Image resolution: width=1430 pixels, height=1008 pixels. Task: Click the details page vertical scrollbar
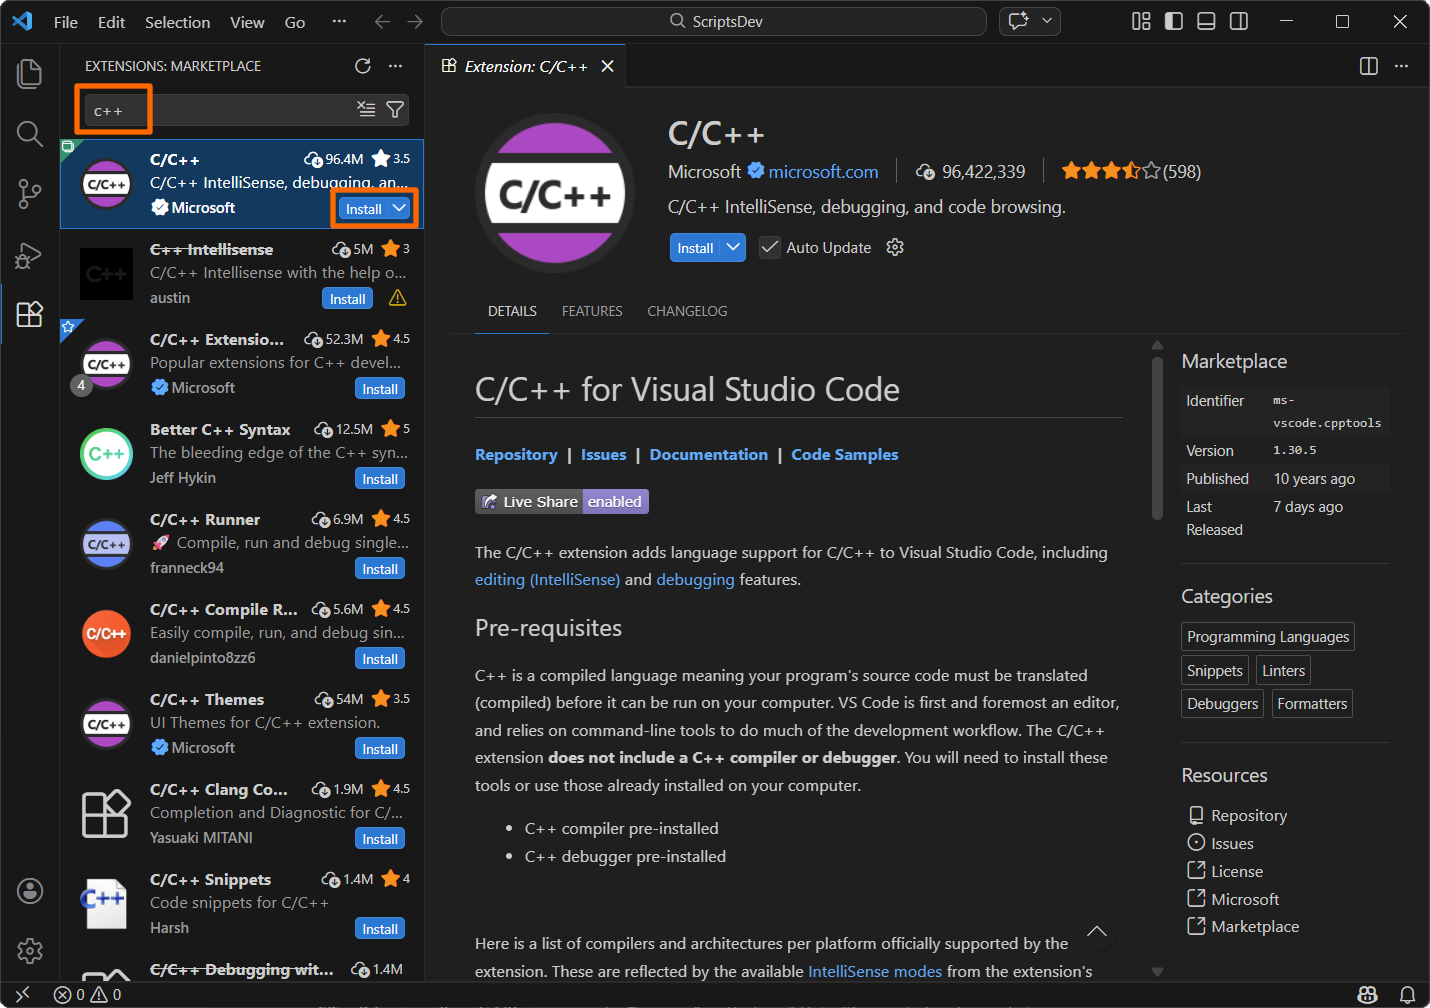[x=1157, y=440]
